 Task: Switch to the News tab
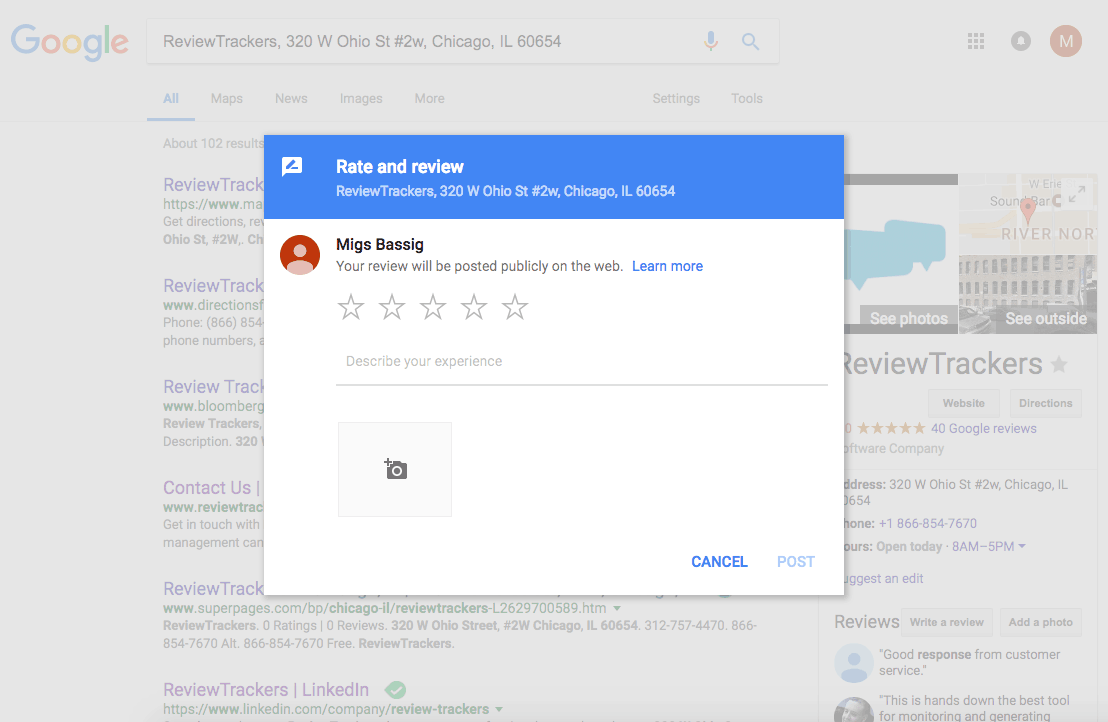pos(291,99)
